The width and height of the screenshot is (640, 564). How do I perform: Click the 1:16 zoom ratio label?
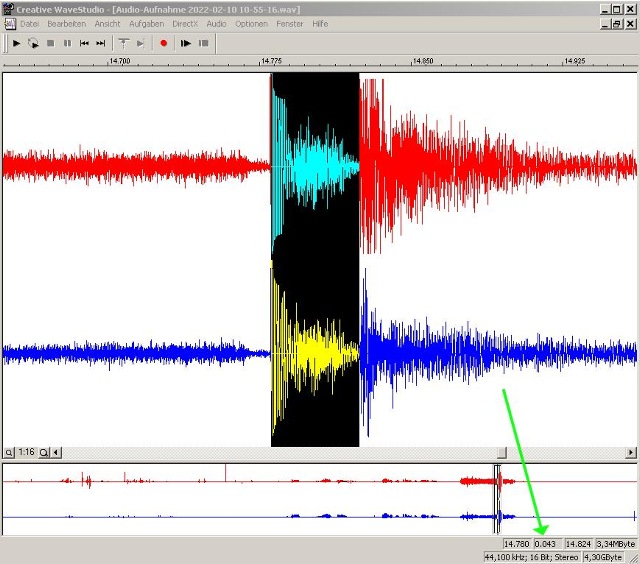point(27,452)
